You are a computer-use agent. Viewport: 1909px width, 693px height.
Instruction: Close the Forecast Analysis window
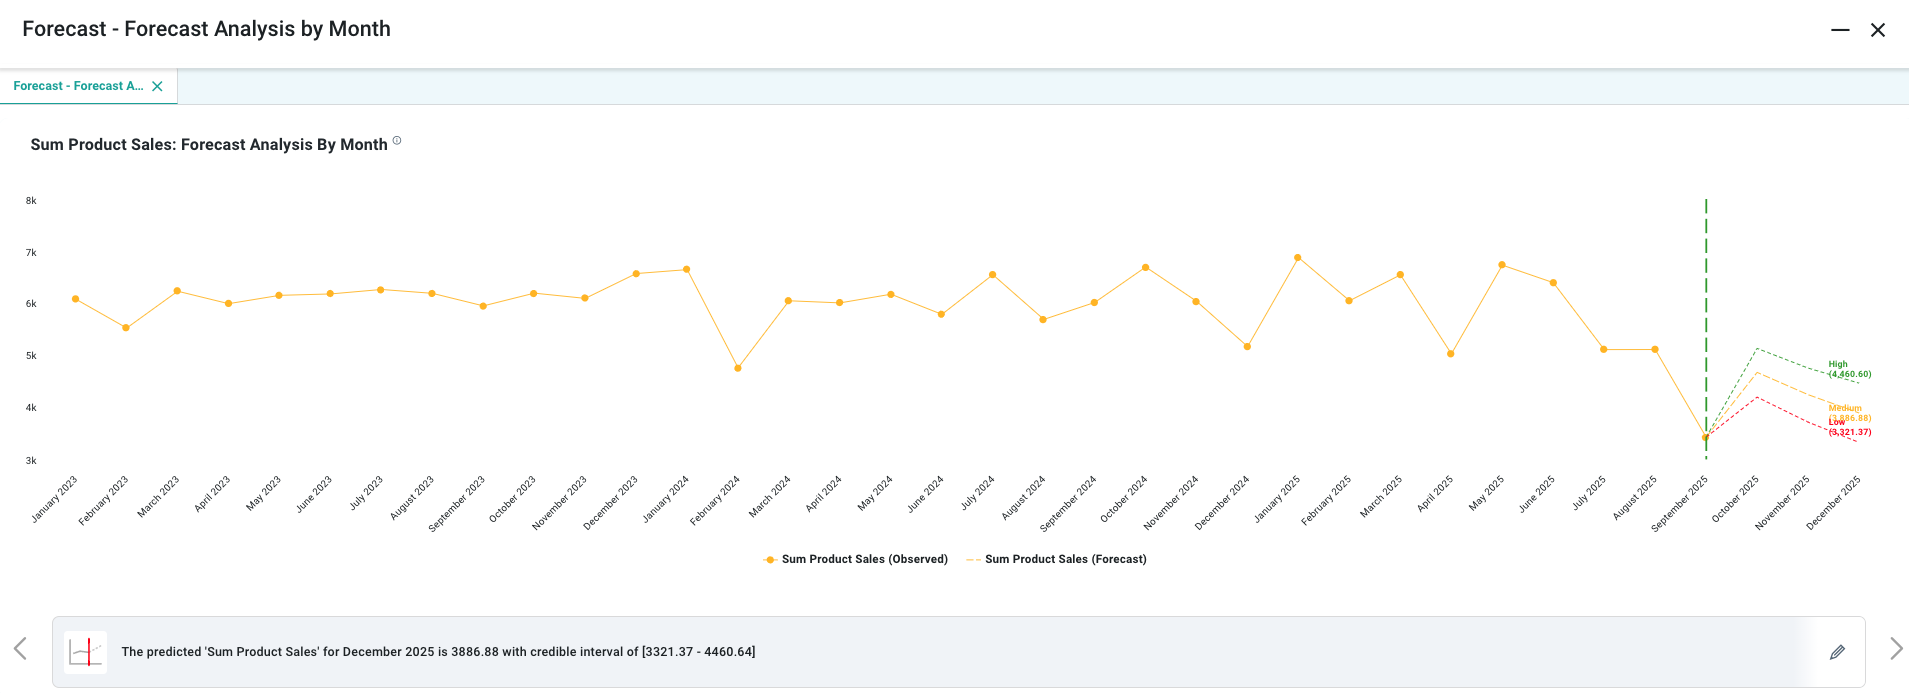pos(1878,30)
